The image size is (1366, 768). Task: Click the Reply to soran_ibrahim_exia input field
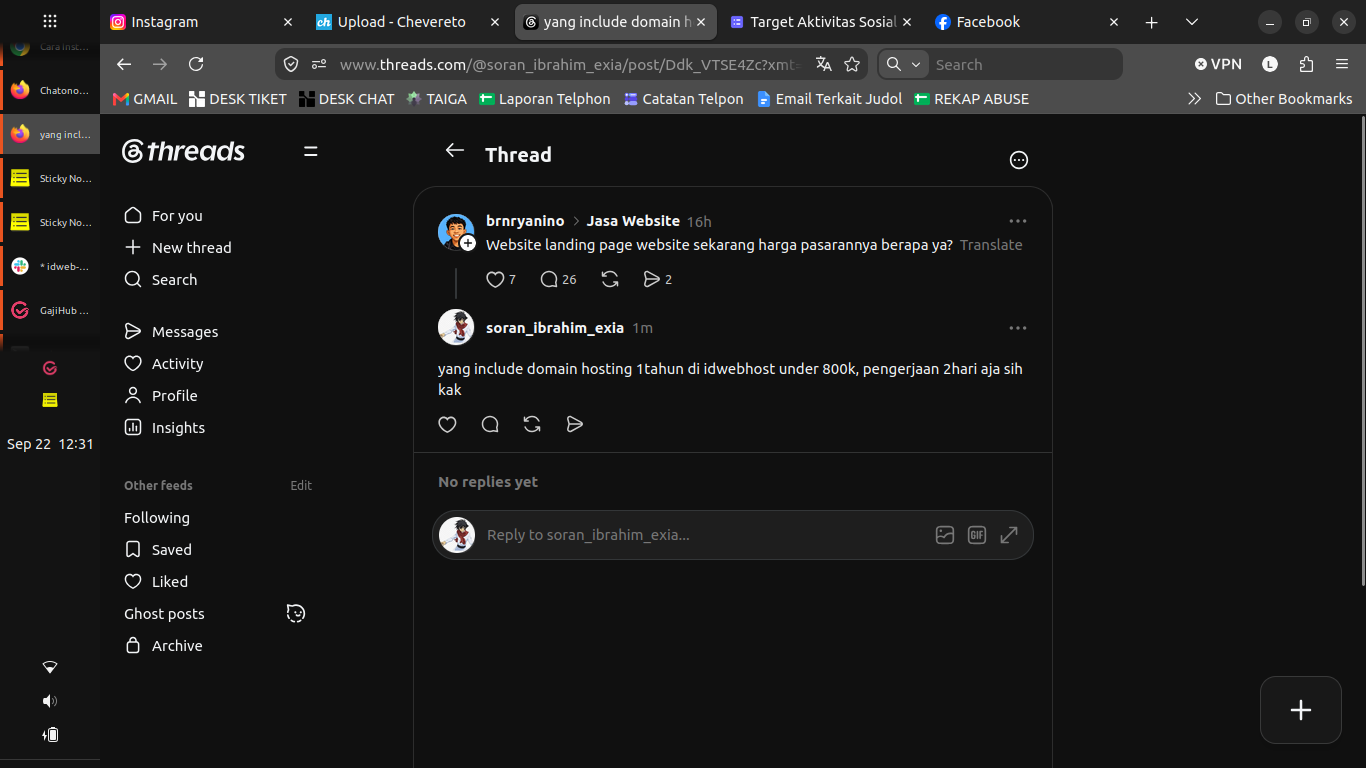[x=700, y=535]
